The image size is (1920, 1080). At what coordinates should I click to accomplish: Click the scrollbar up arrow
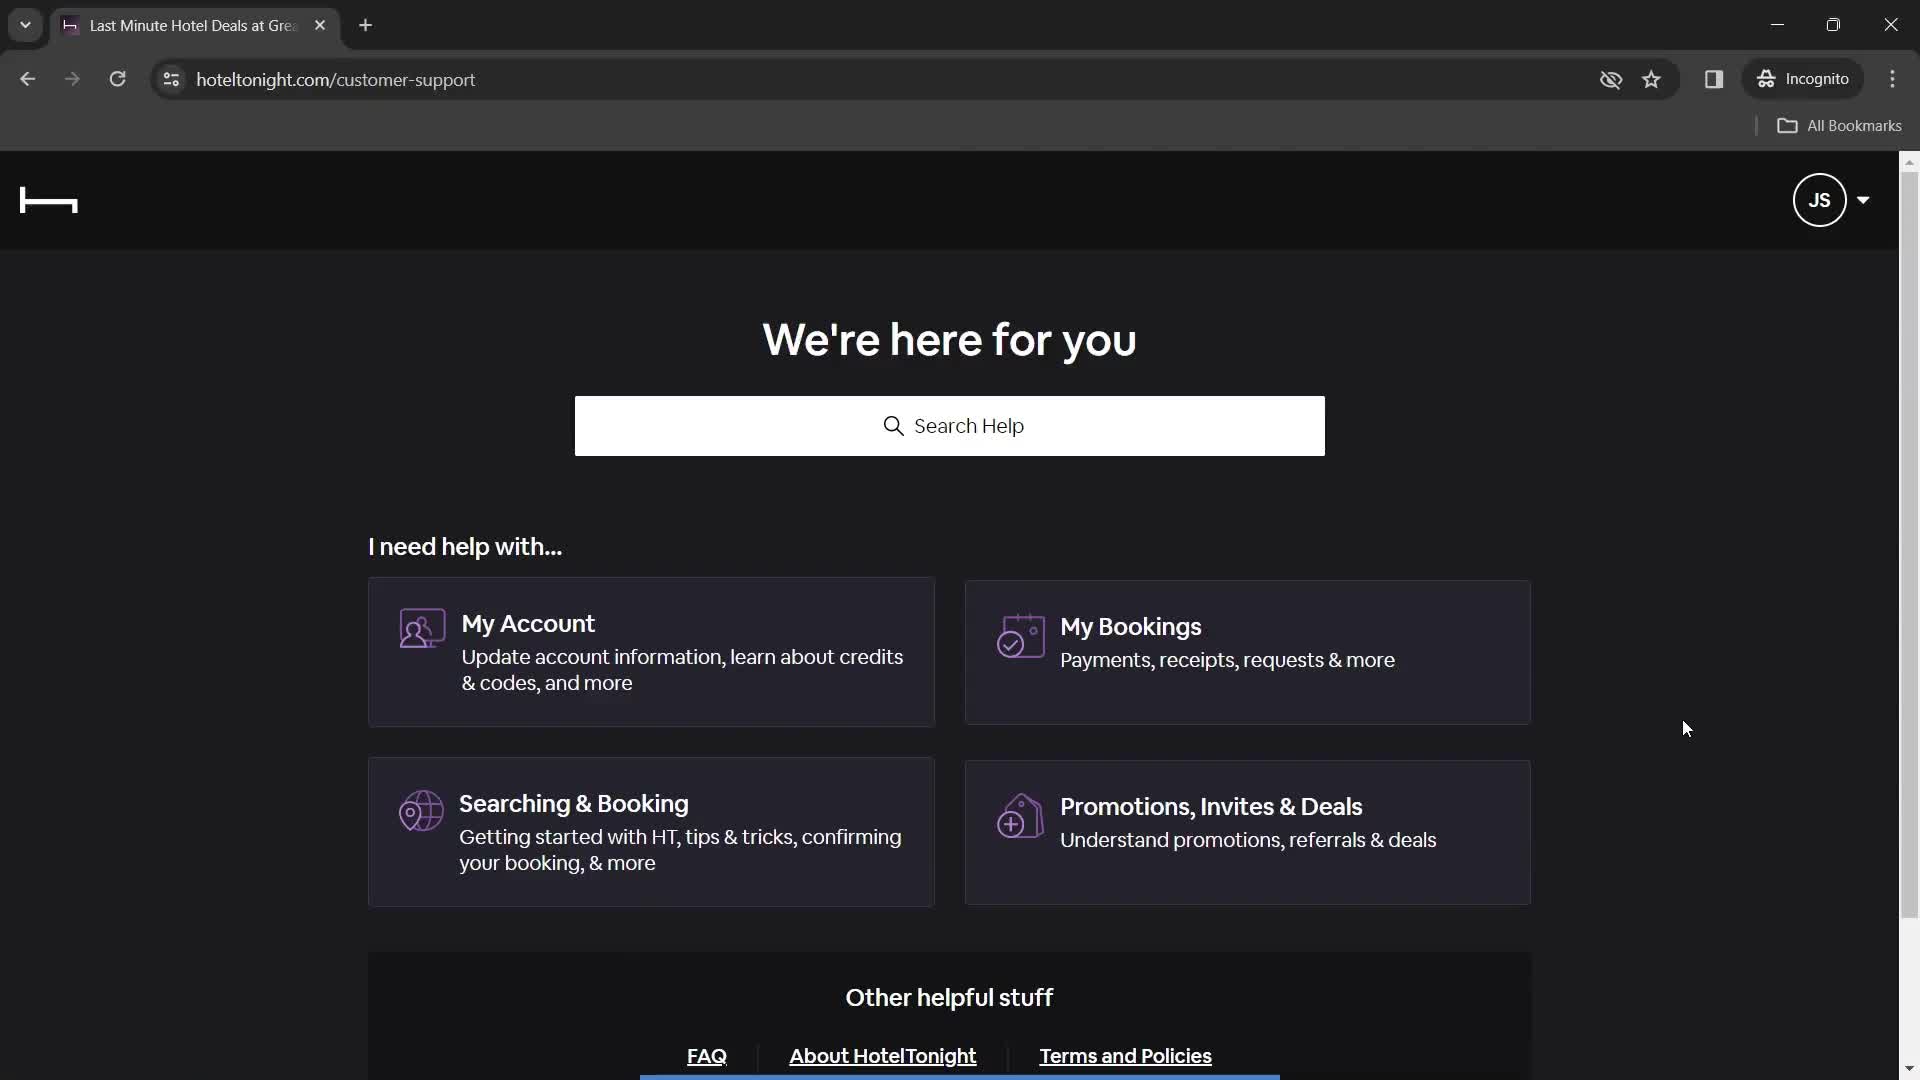click(x=1909, y=161)
